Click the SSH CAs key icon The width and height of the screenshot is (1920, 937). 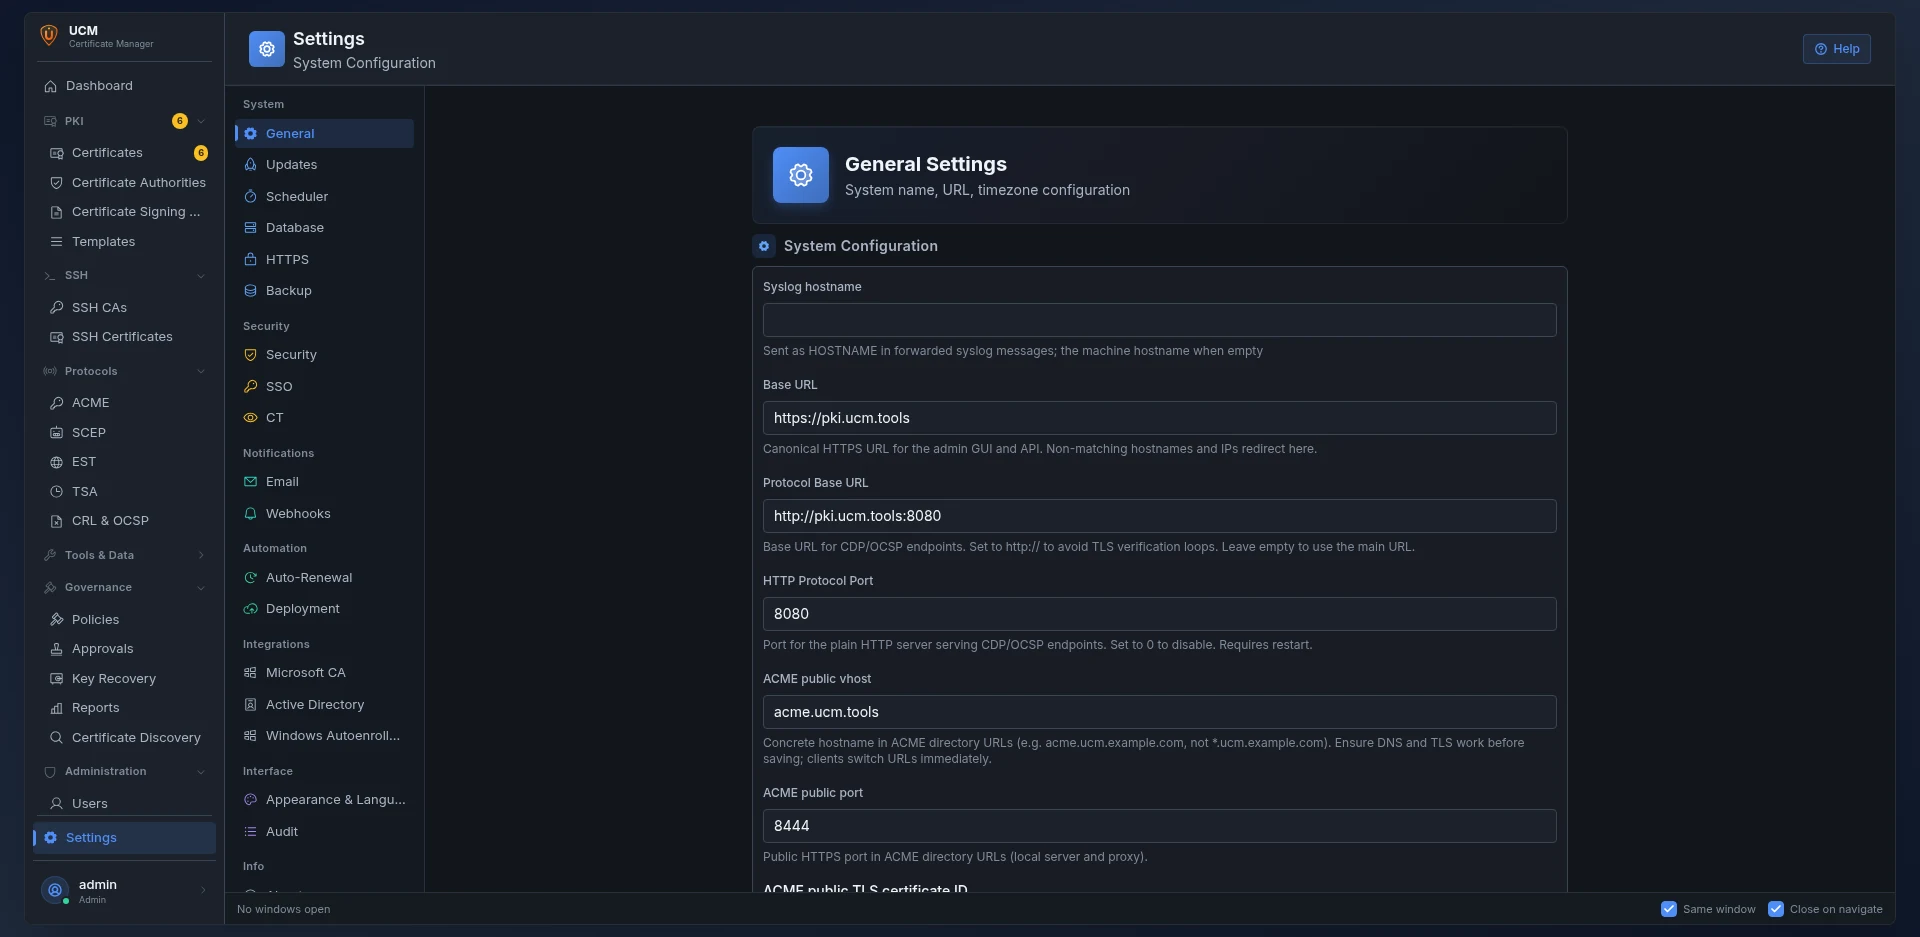pyautogui.click(x=56, y=308)
